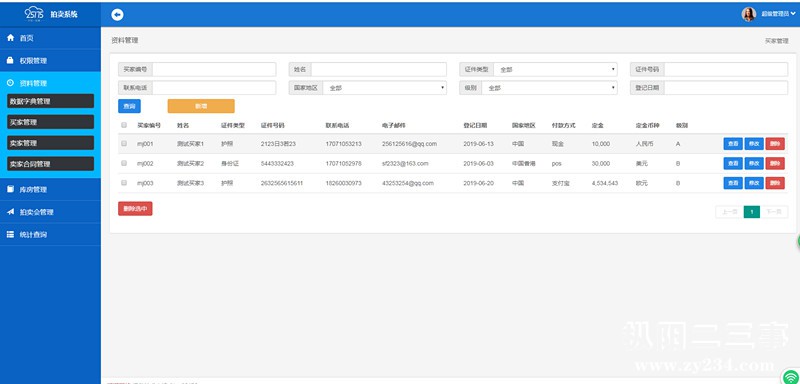Viewport: 800px width, 384px height.
Task: Click the blue 查询 button
Action: (x=129, y=106)
